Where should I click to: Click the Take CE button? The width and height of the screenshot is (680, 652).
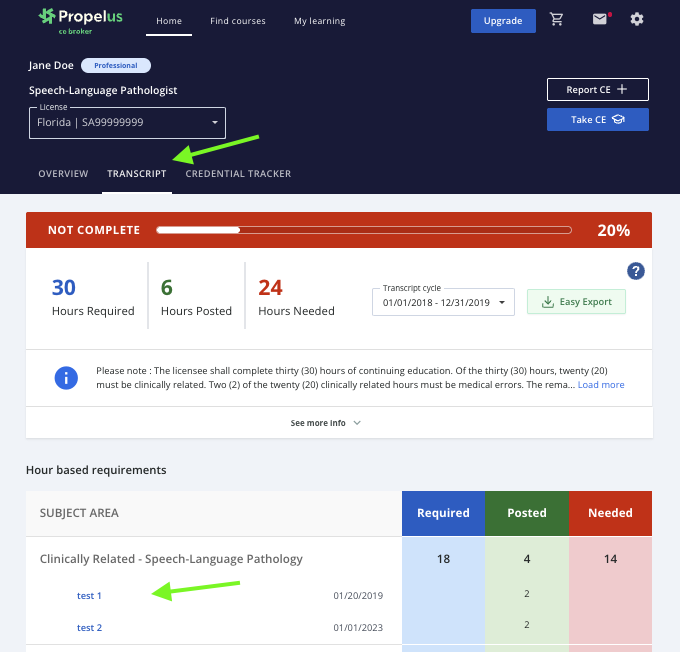[597, 120]
